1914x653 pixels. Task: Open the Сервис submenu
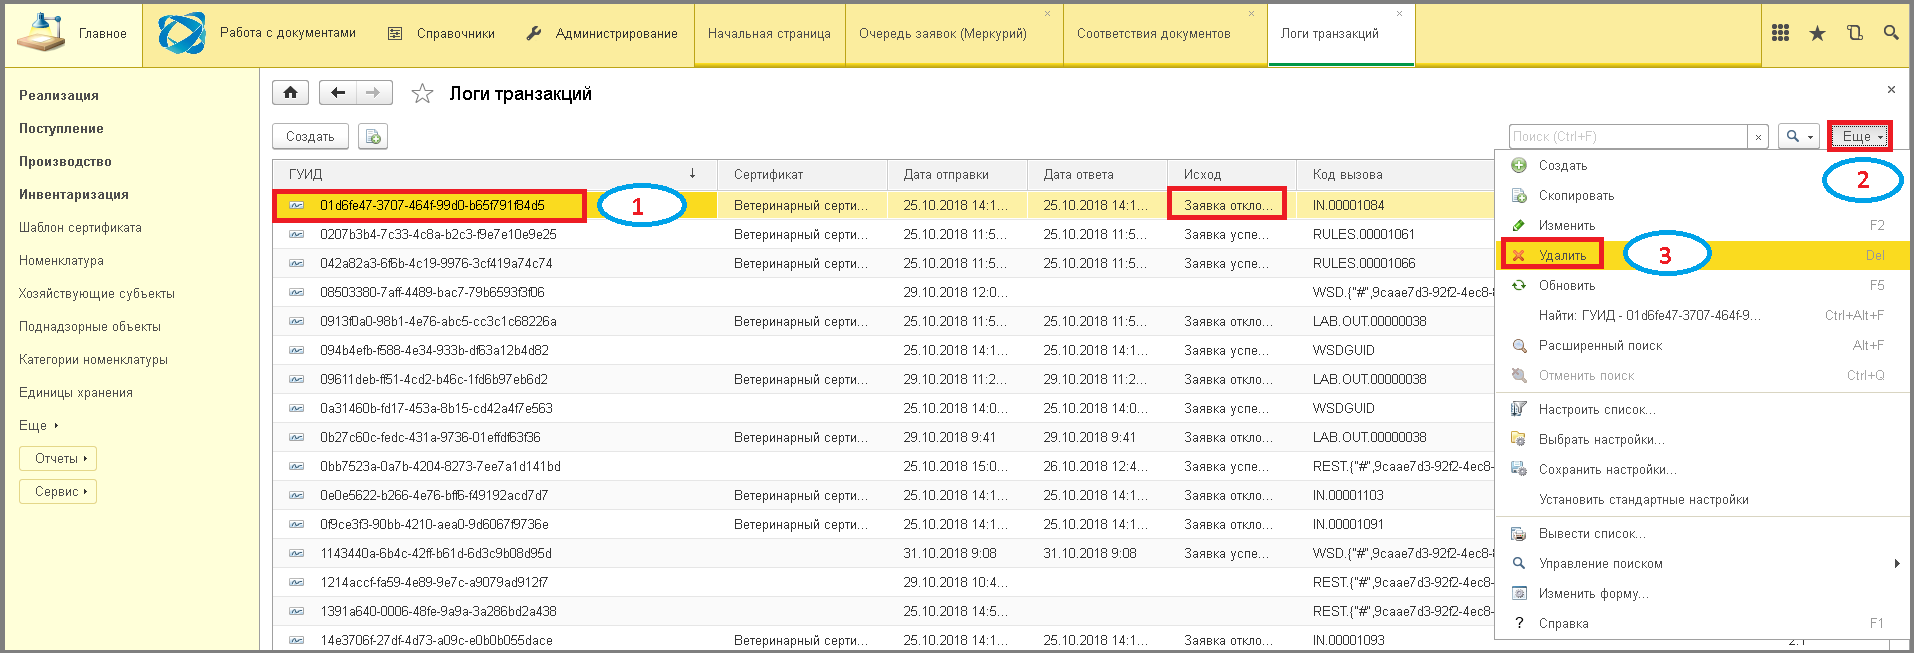coord(58,491)
